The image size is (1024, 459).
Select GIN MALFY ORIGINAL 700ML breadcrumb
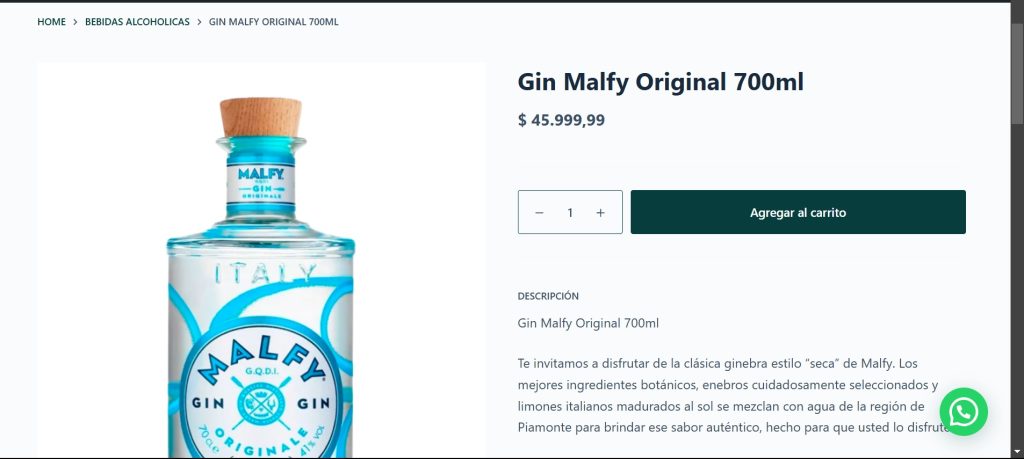(274, 22)
